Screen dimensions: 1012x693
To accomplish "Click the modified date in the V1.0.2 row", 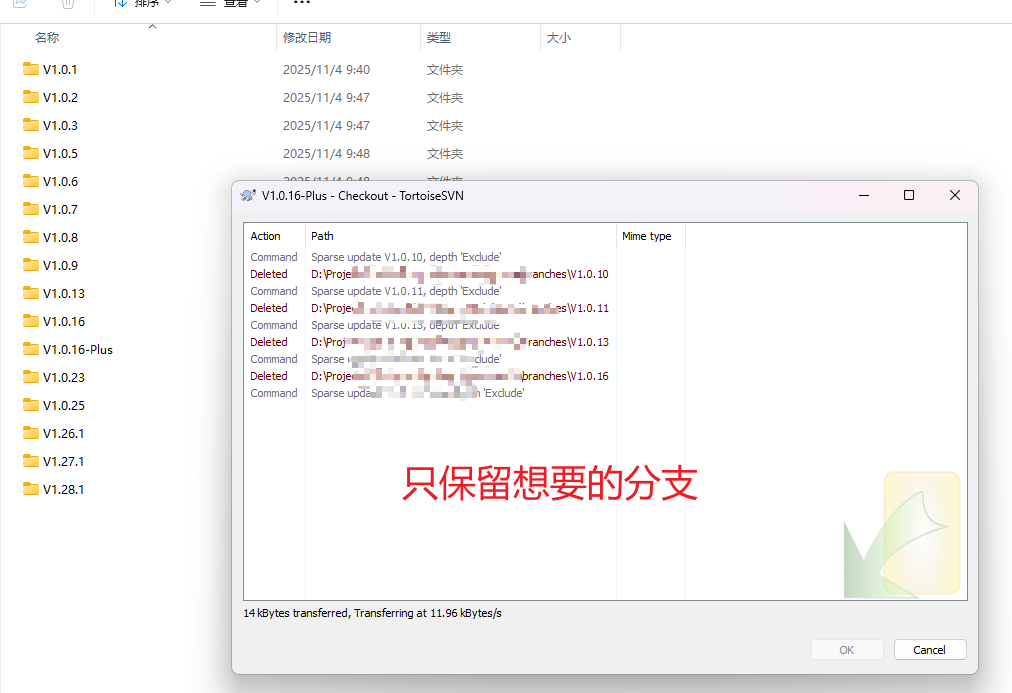I will point(327,97).
